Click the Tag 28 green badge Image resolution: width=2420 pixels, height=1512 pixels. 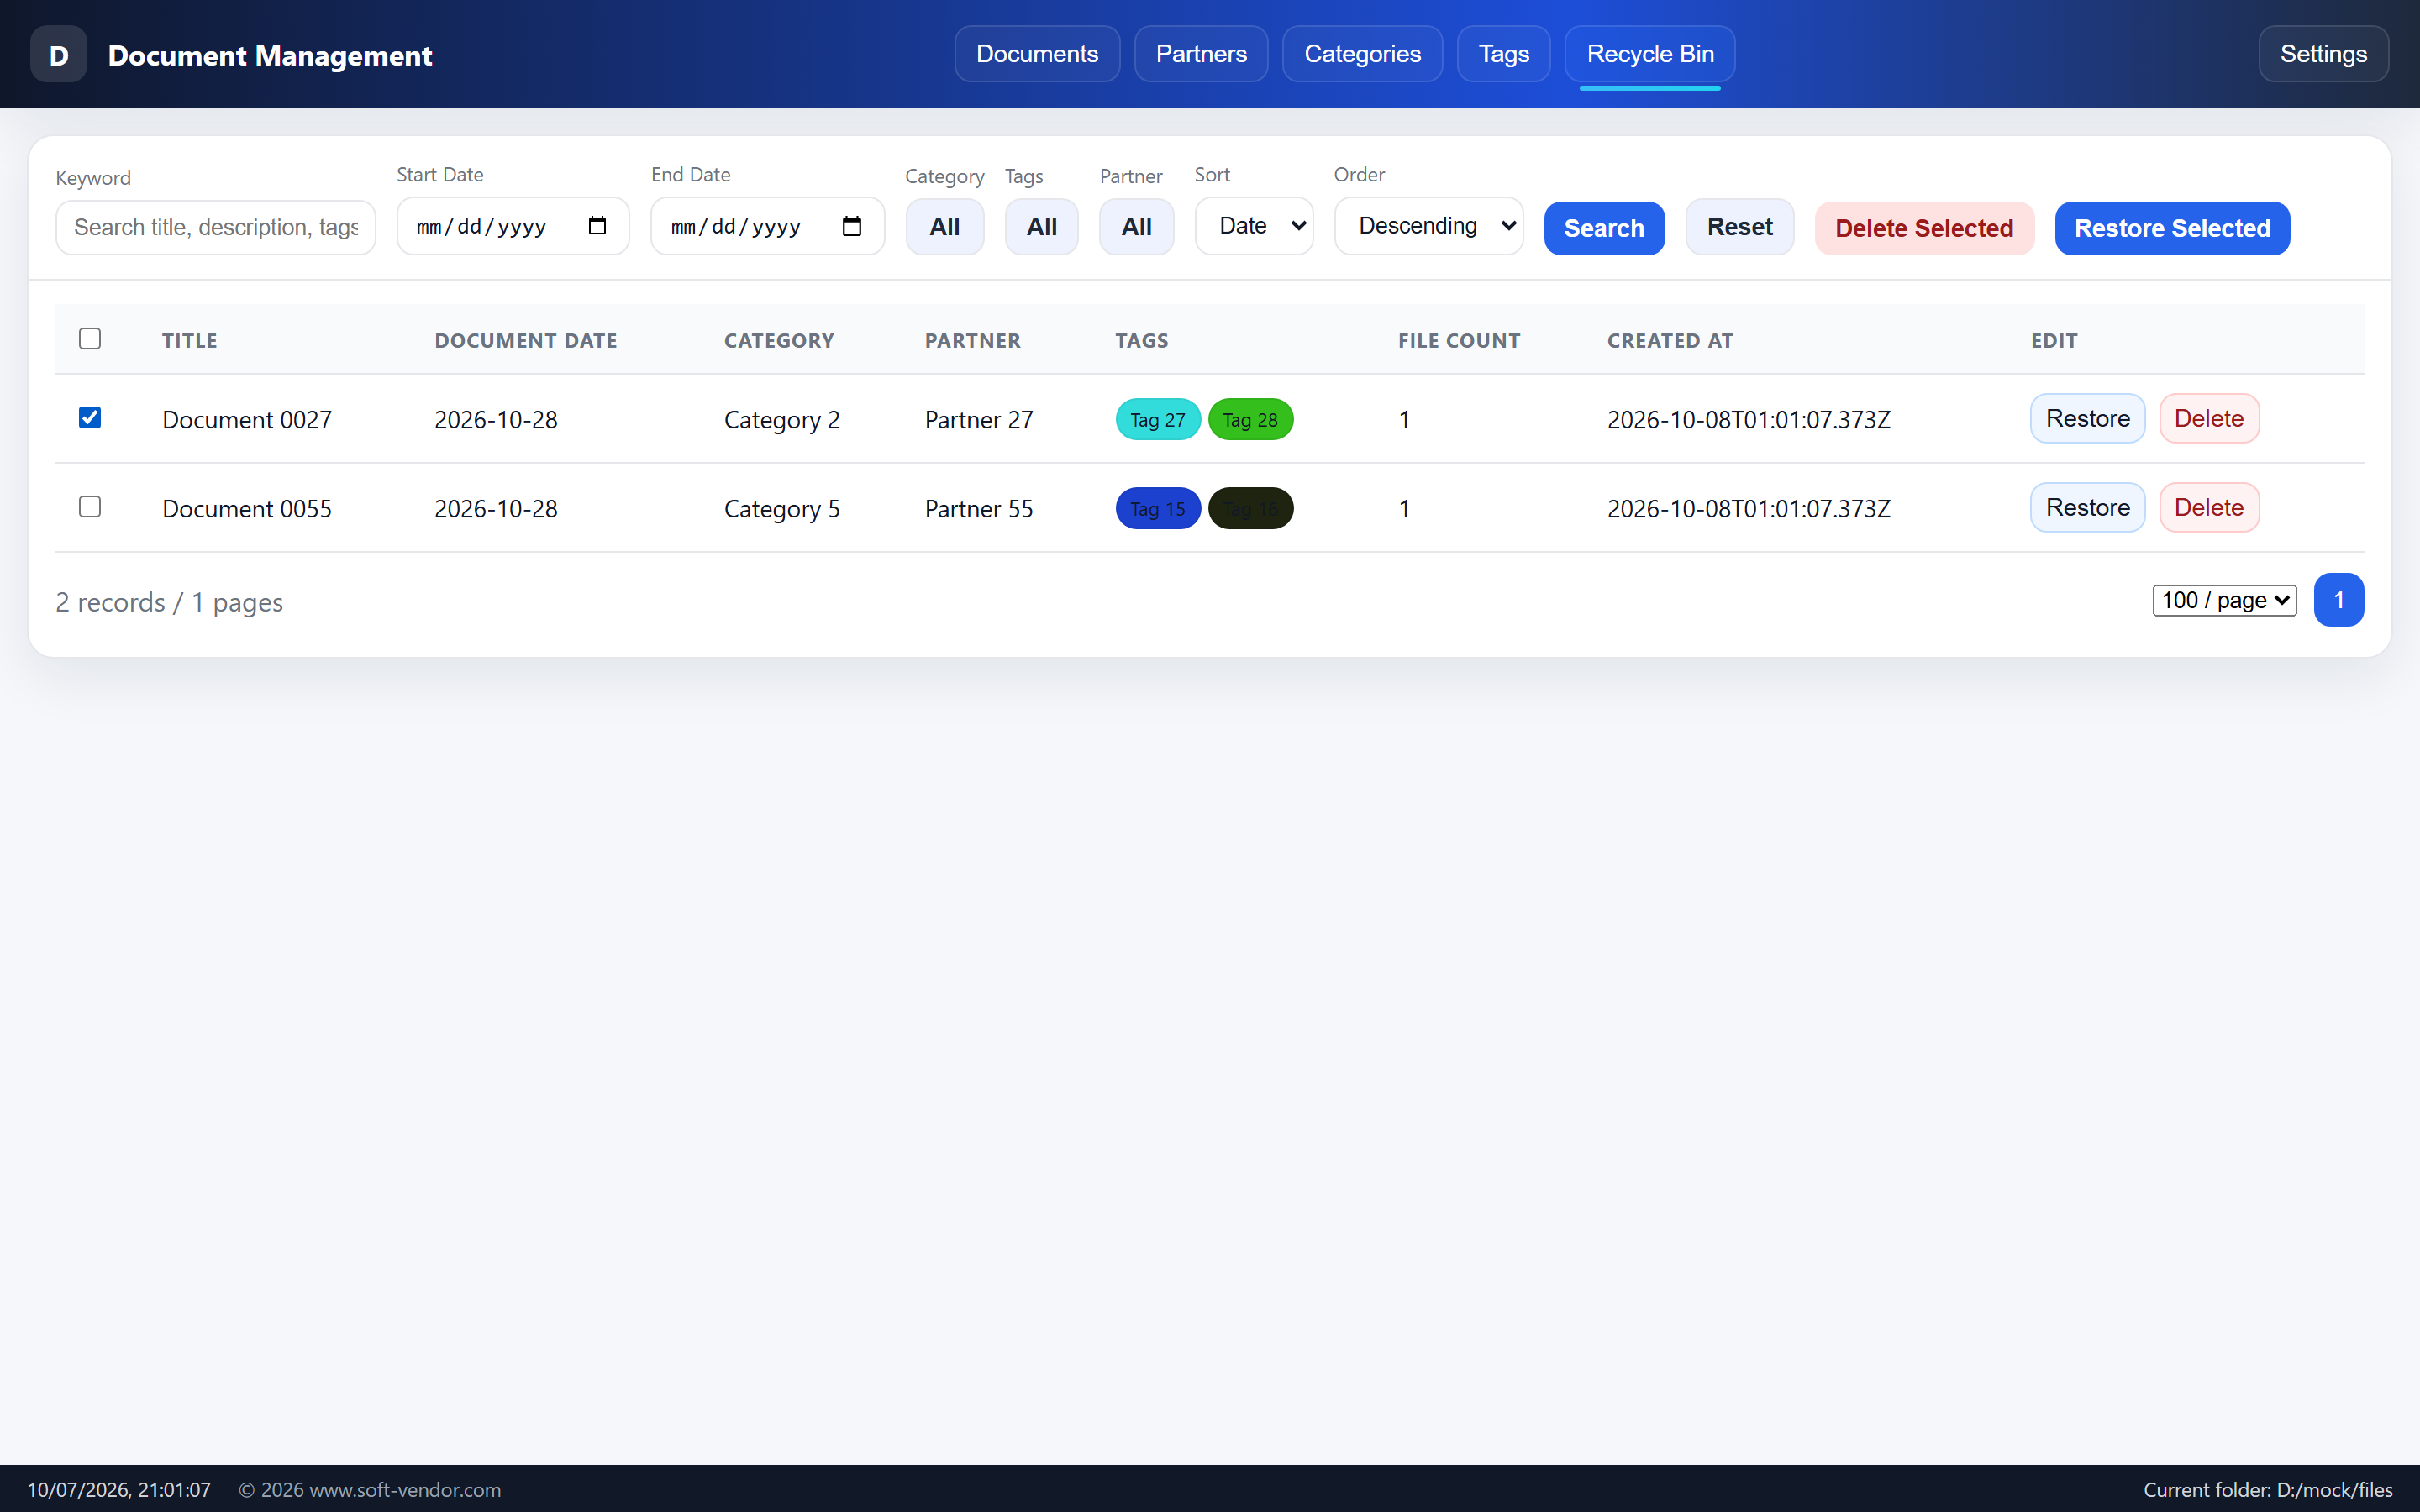1250,420
